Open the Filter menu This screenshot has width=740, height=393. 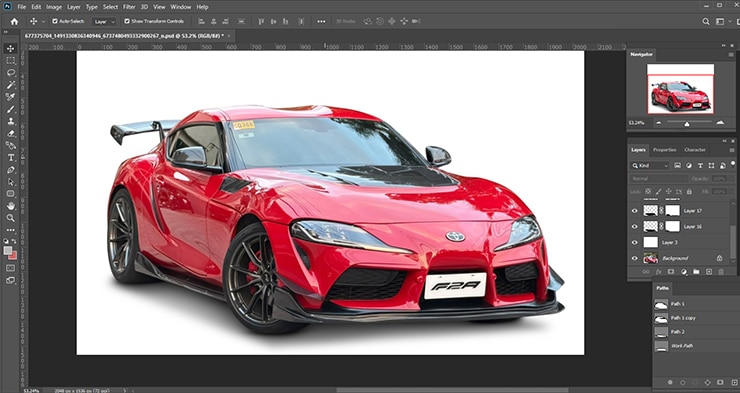coord(129,7)
